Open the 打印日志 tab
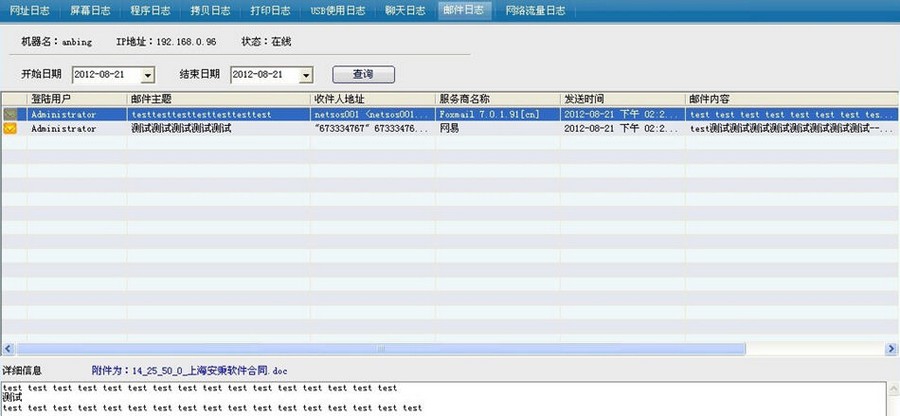Viewport: 900px width, 416px height. point(270,10)
